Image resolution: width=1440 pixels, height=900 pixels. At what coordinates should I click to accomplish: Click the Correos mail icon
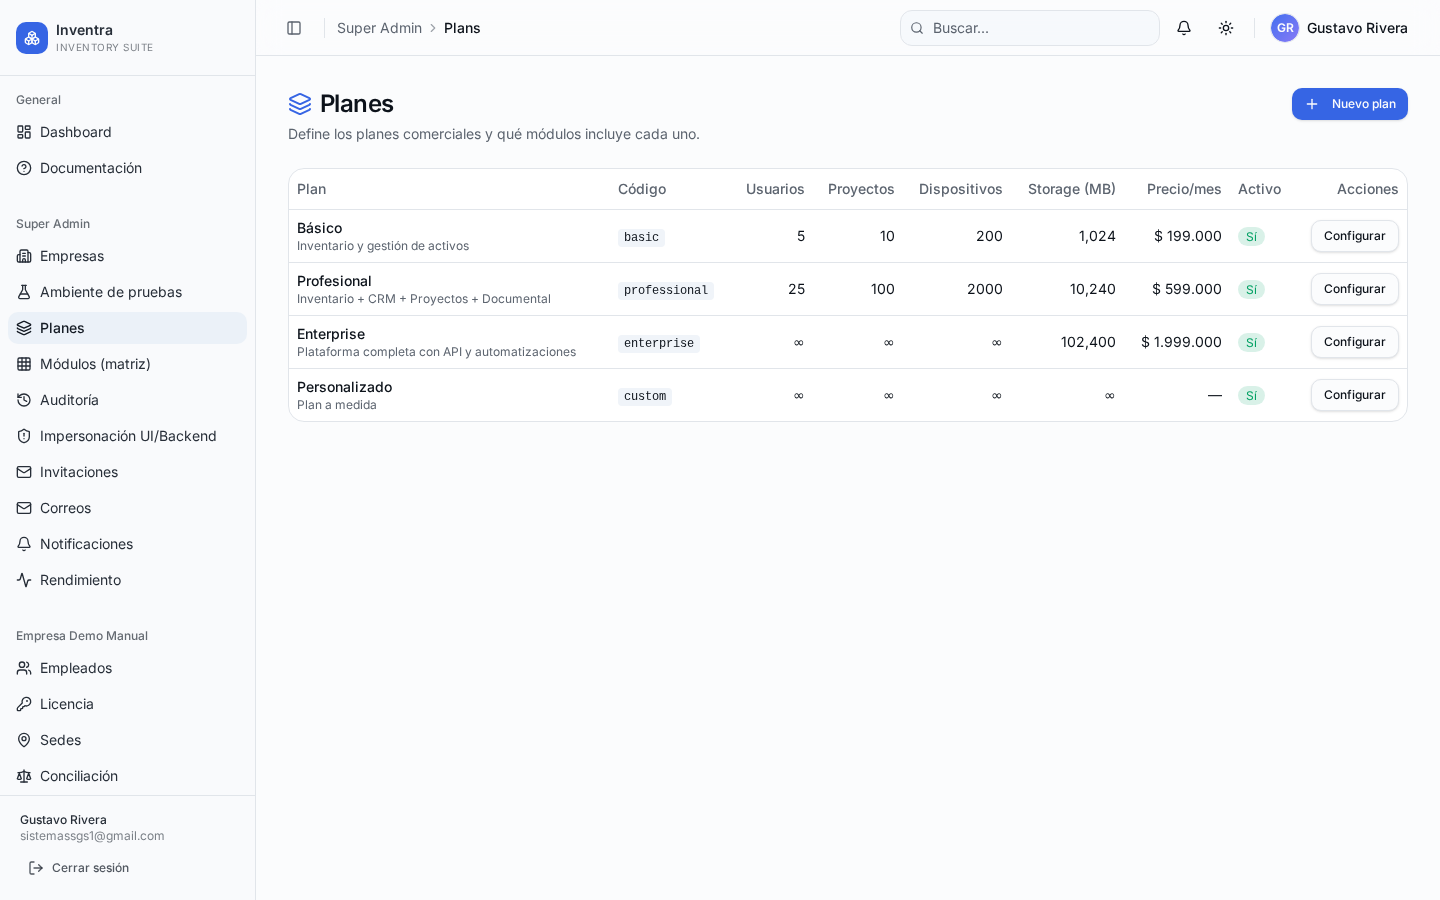(x=24, y=508)
